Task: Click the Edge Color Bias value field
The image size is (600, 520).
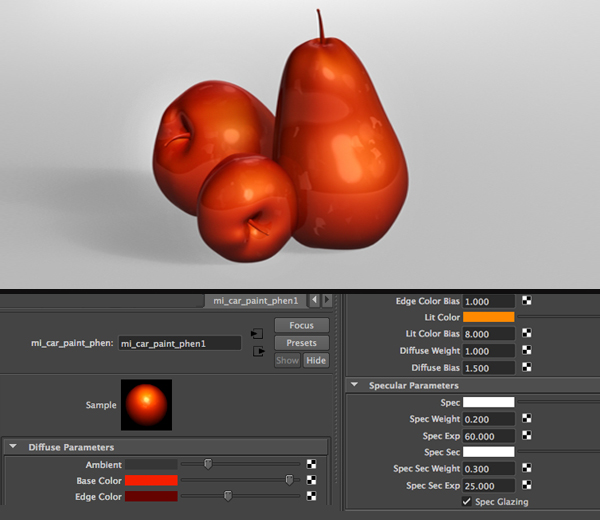Action: pyautogui.click(x=489, y=301)
